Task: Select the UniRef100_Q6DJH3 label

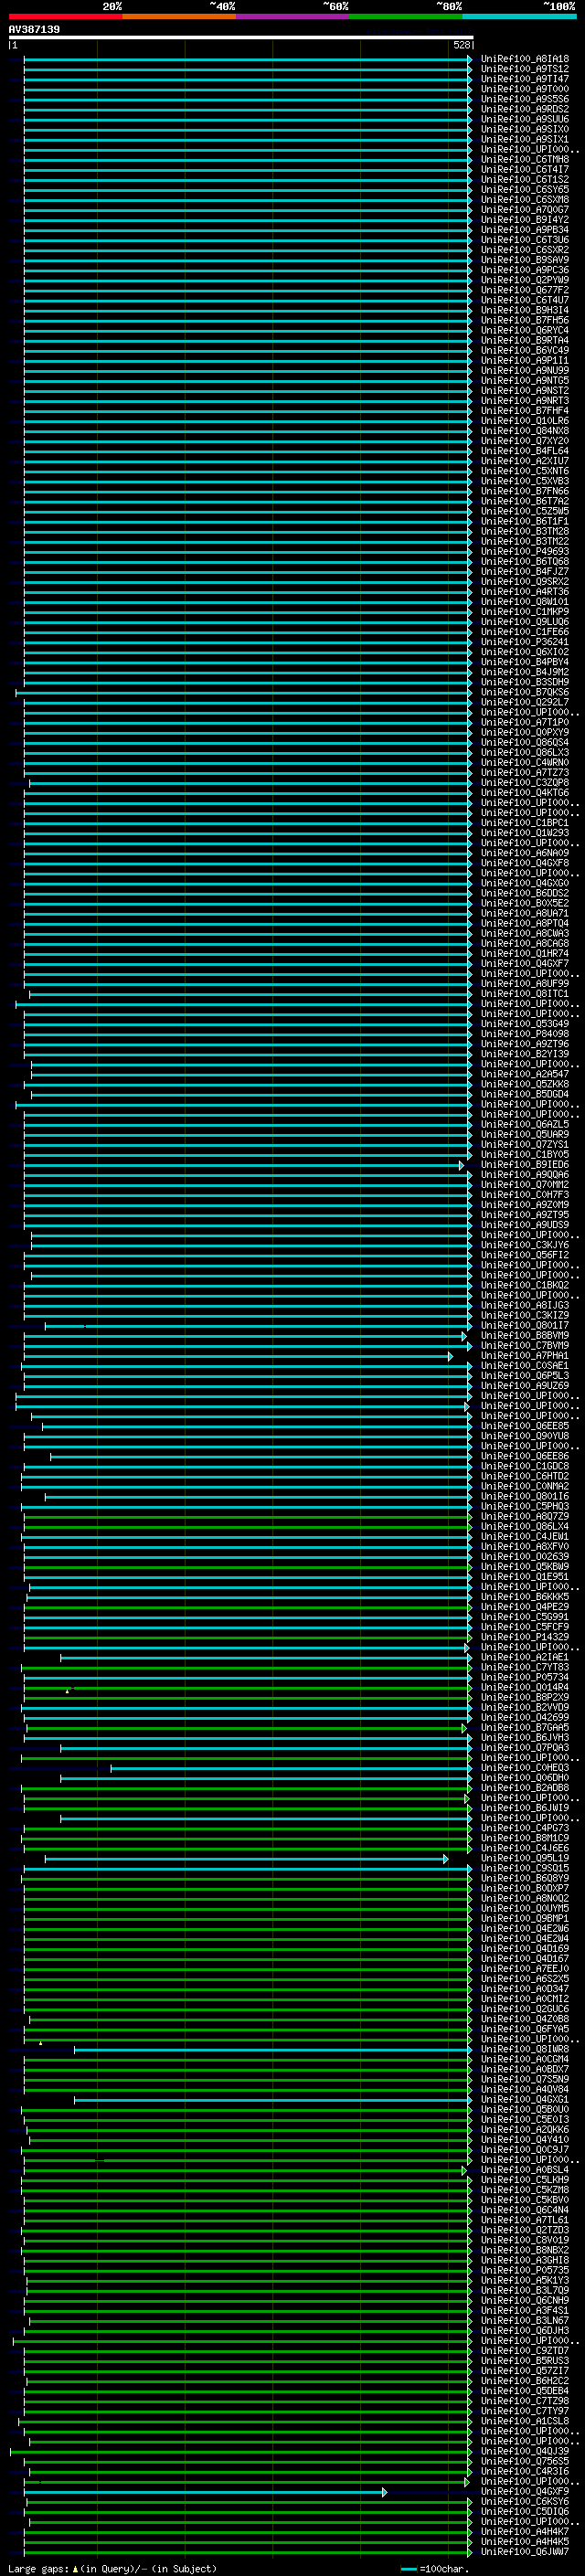Action: 525,2332
